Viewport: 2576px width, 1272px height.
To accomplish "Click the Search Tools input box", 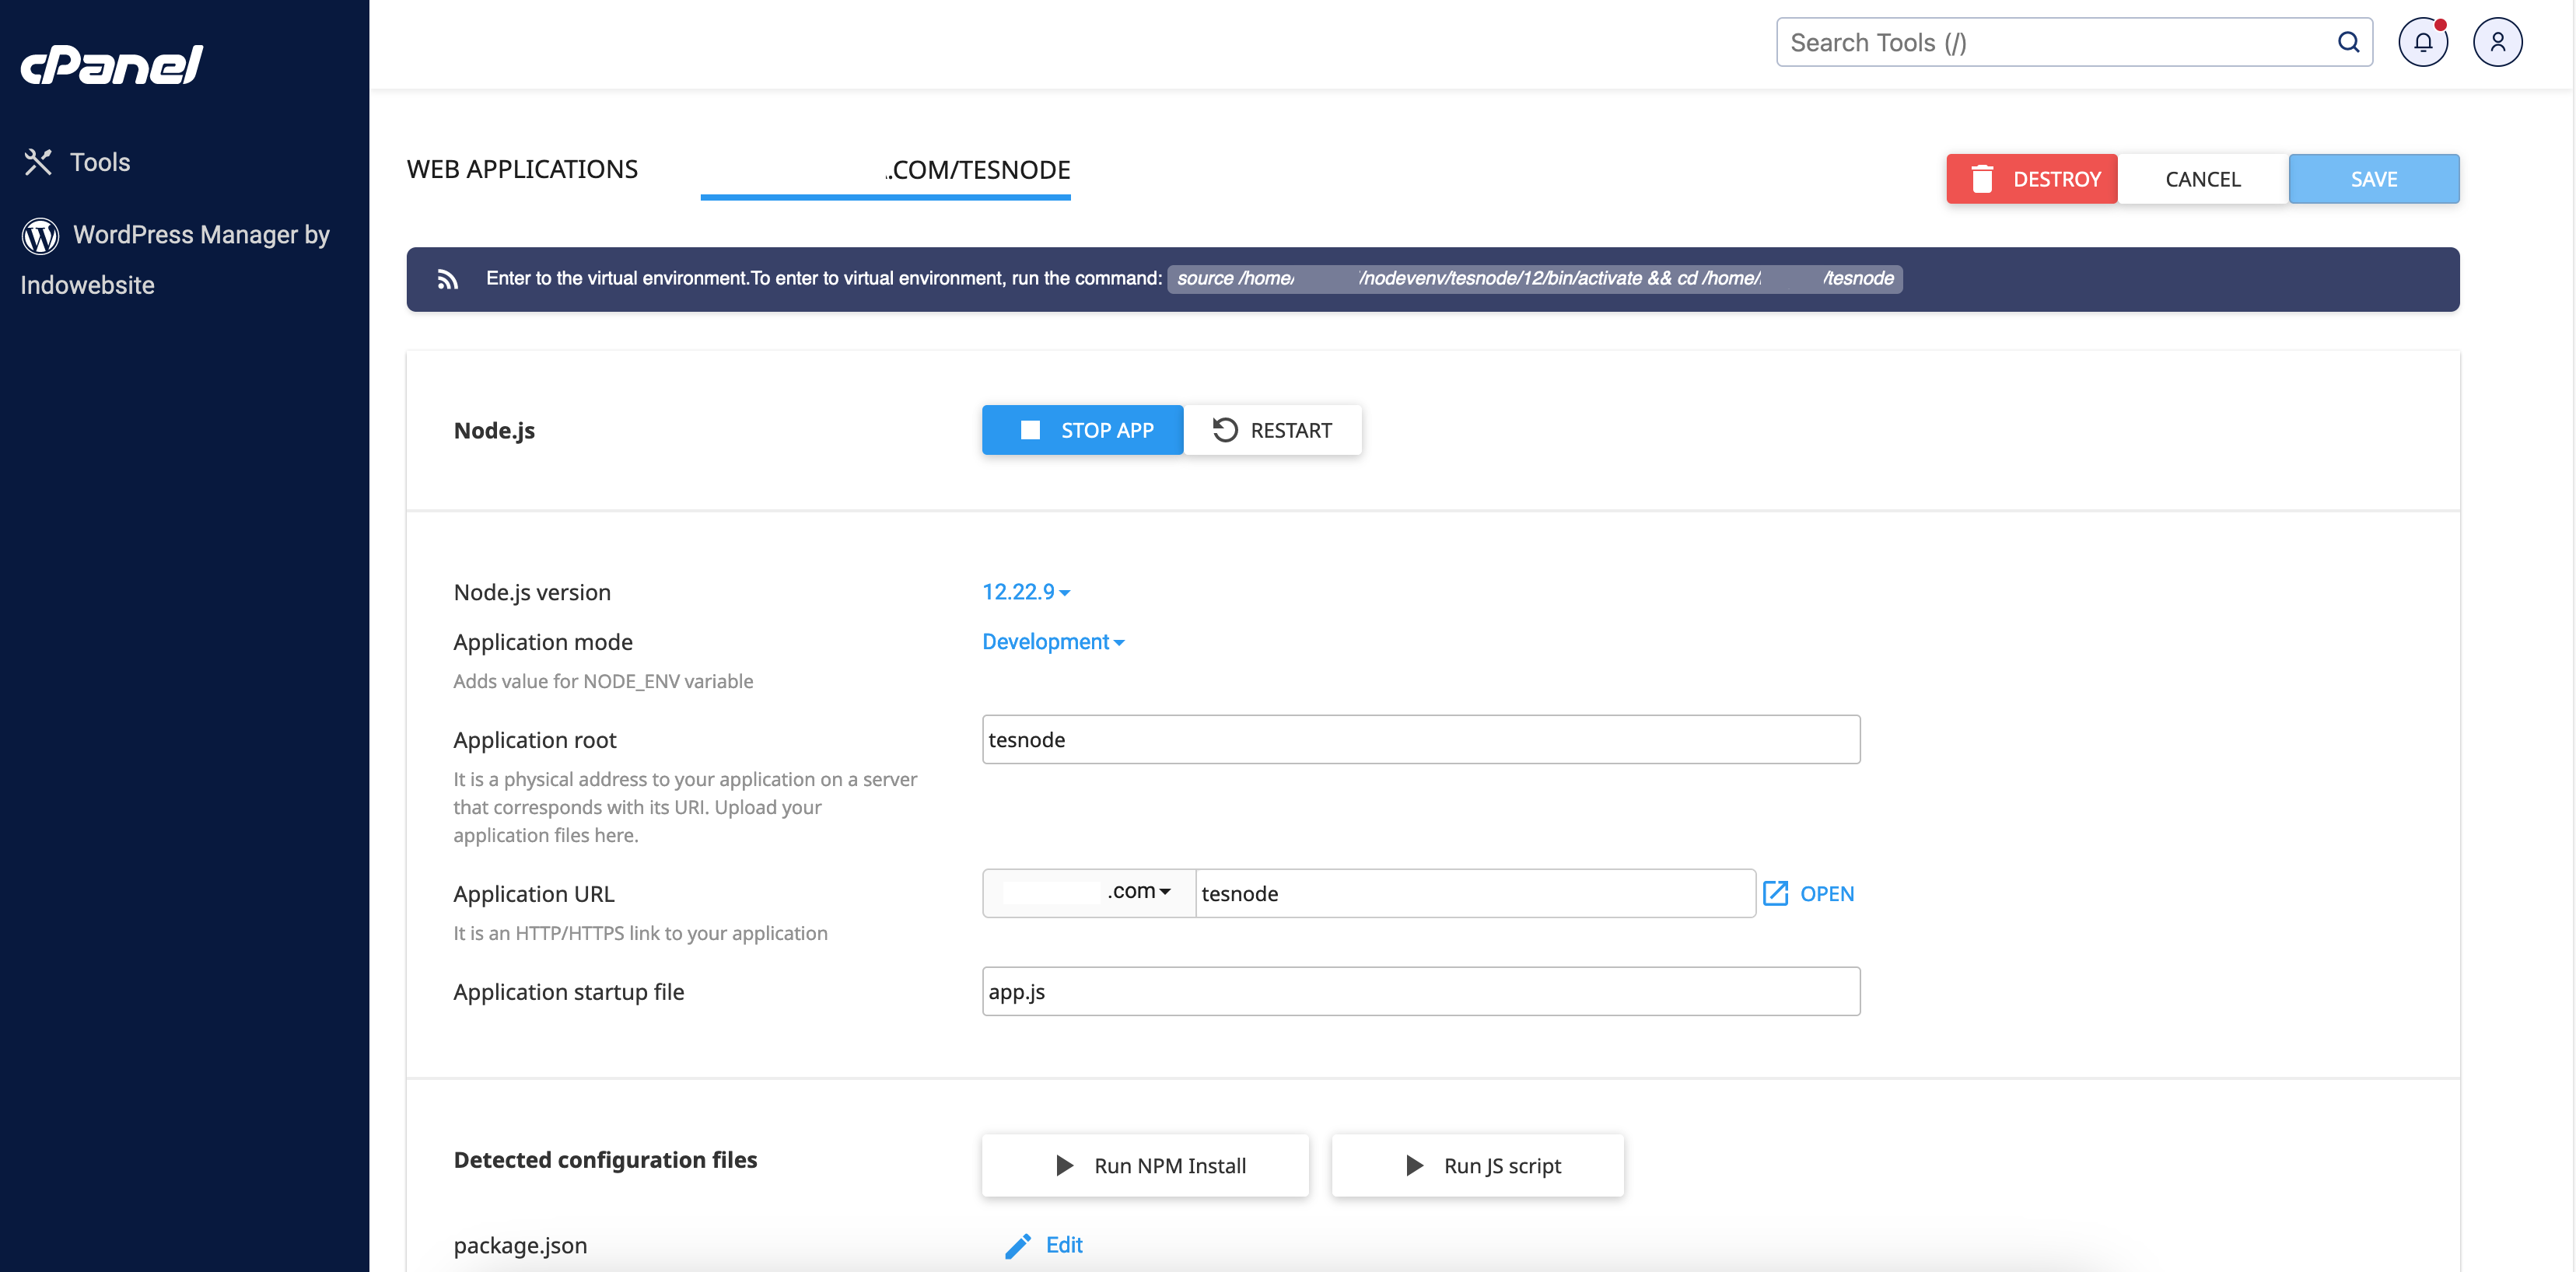I will (2050, 42).
